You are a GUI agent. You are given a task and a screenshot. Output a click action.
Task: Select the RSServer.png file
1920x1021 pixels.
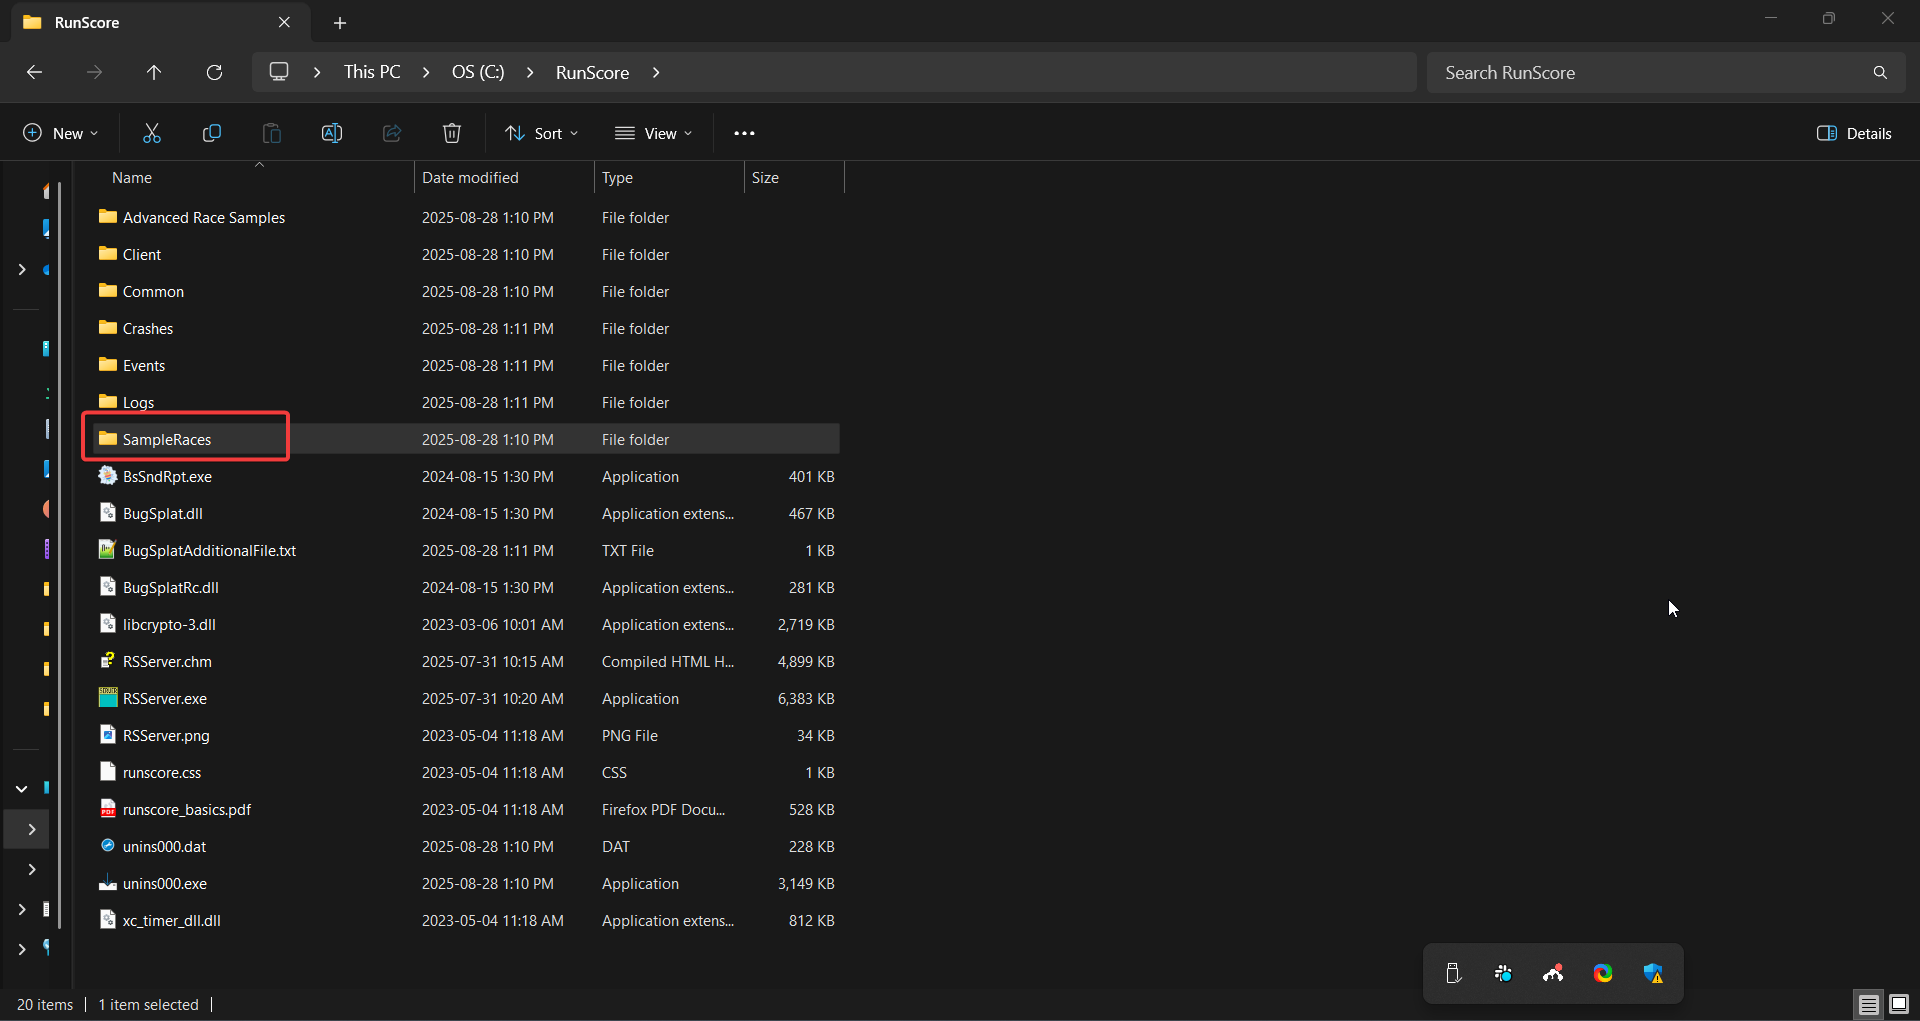[x=154, y=735]
